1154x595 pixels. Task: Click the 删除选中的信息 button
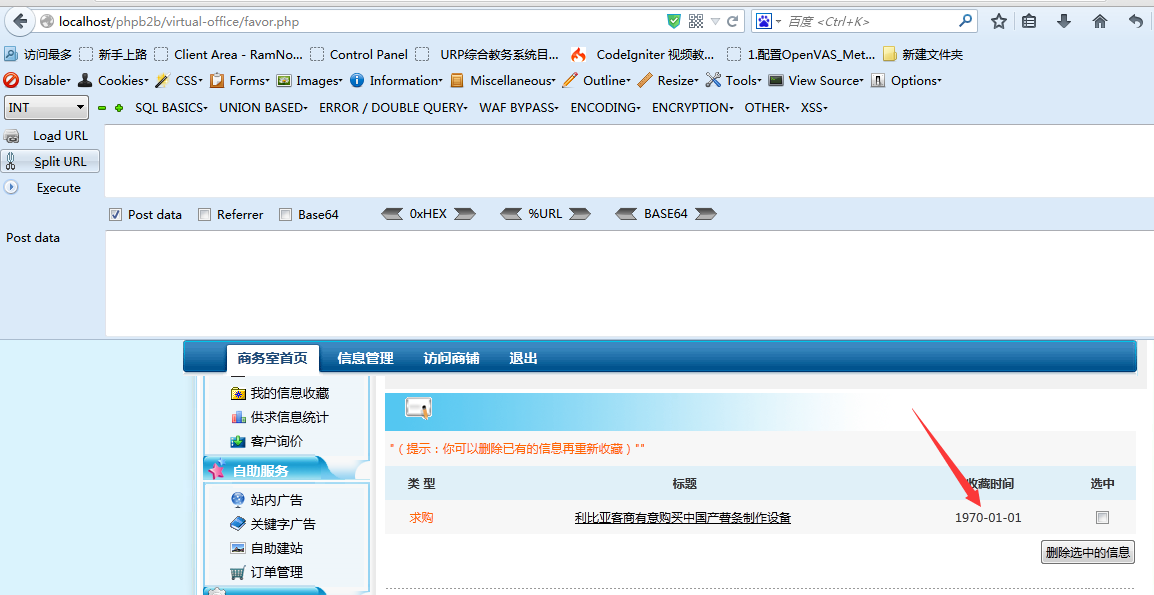click(1087, 552)
